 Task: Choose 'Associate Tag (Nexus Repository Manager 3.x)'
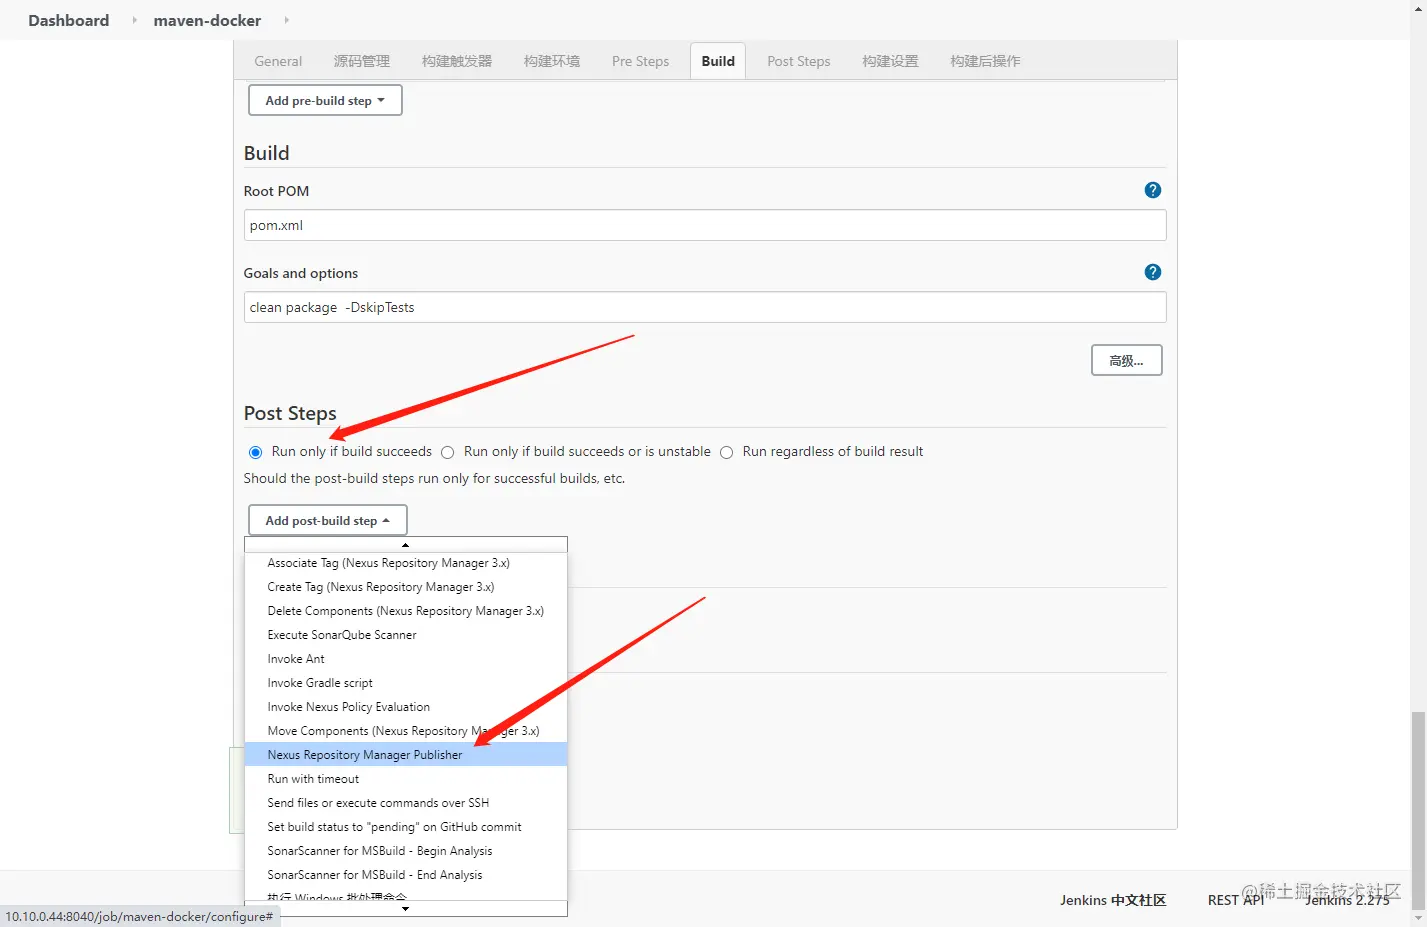pos(406,563)
